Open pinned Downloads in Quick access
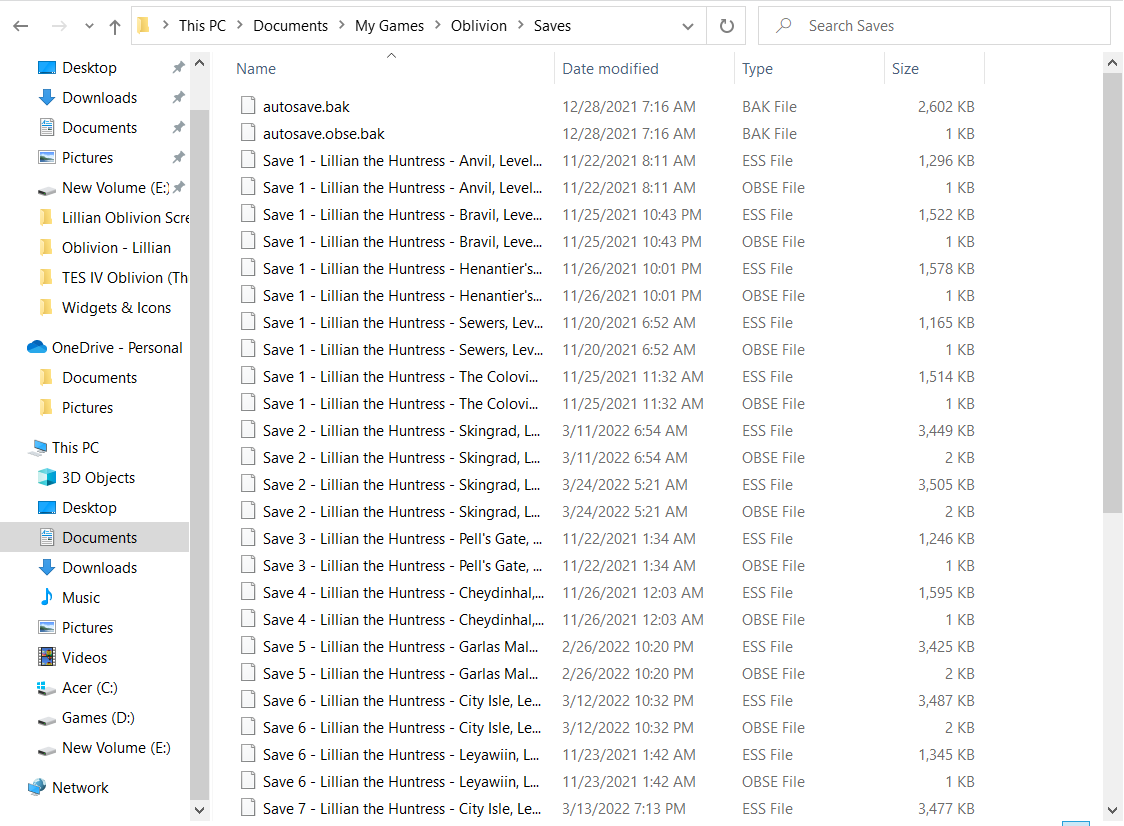 [99, 98]
